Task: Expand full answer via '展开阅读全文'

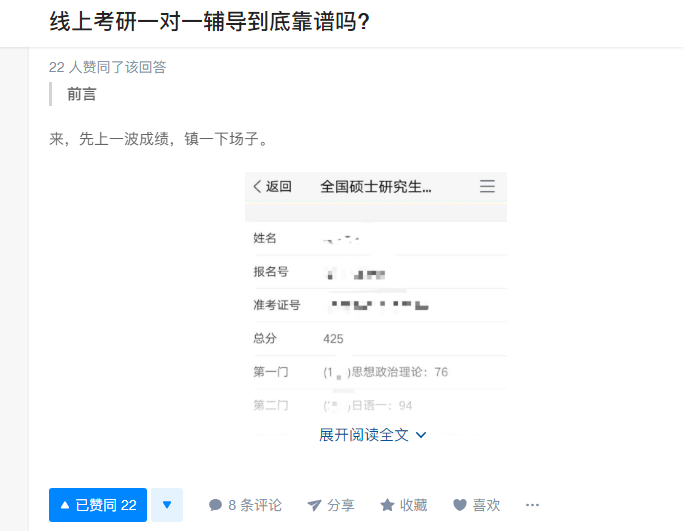Action: click(372, 435)
